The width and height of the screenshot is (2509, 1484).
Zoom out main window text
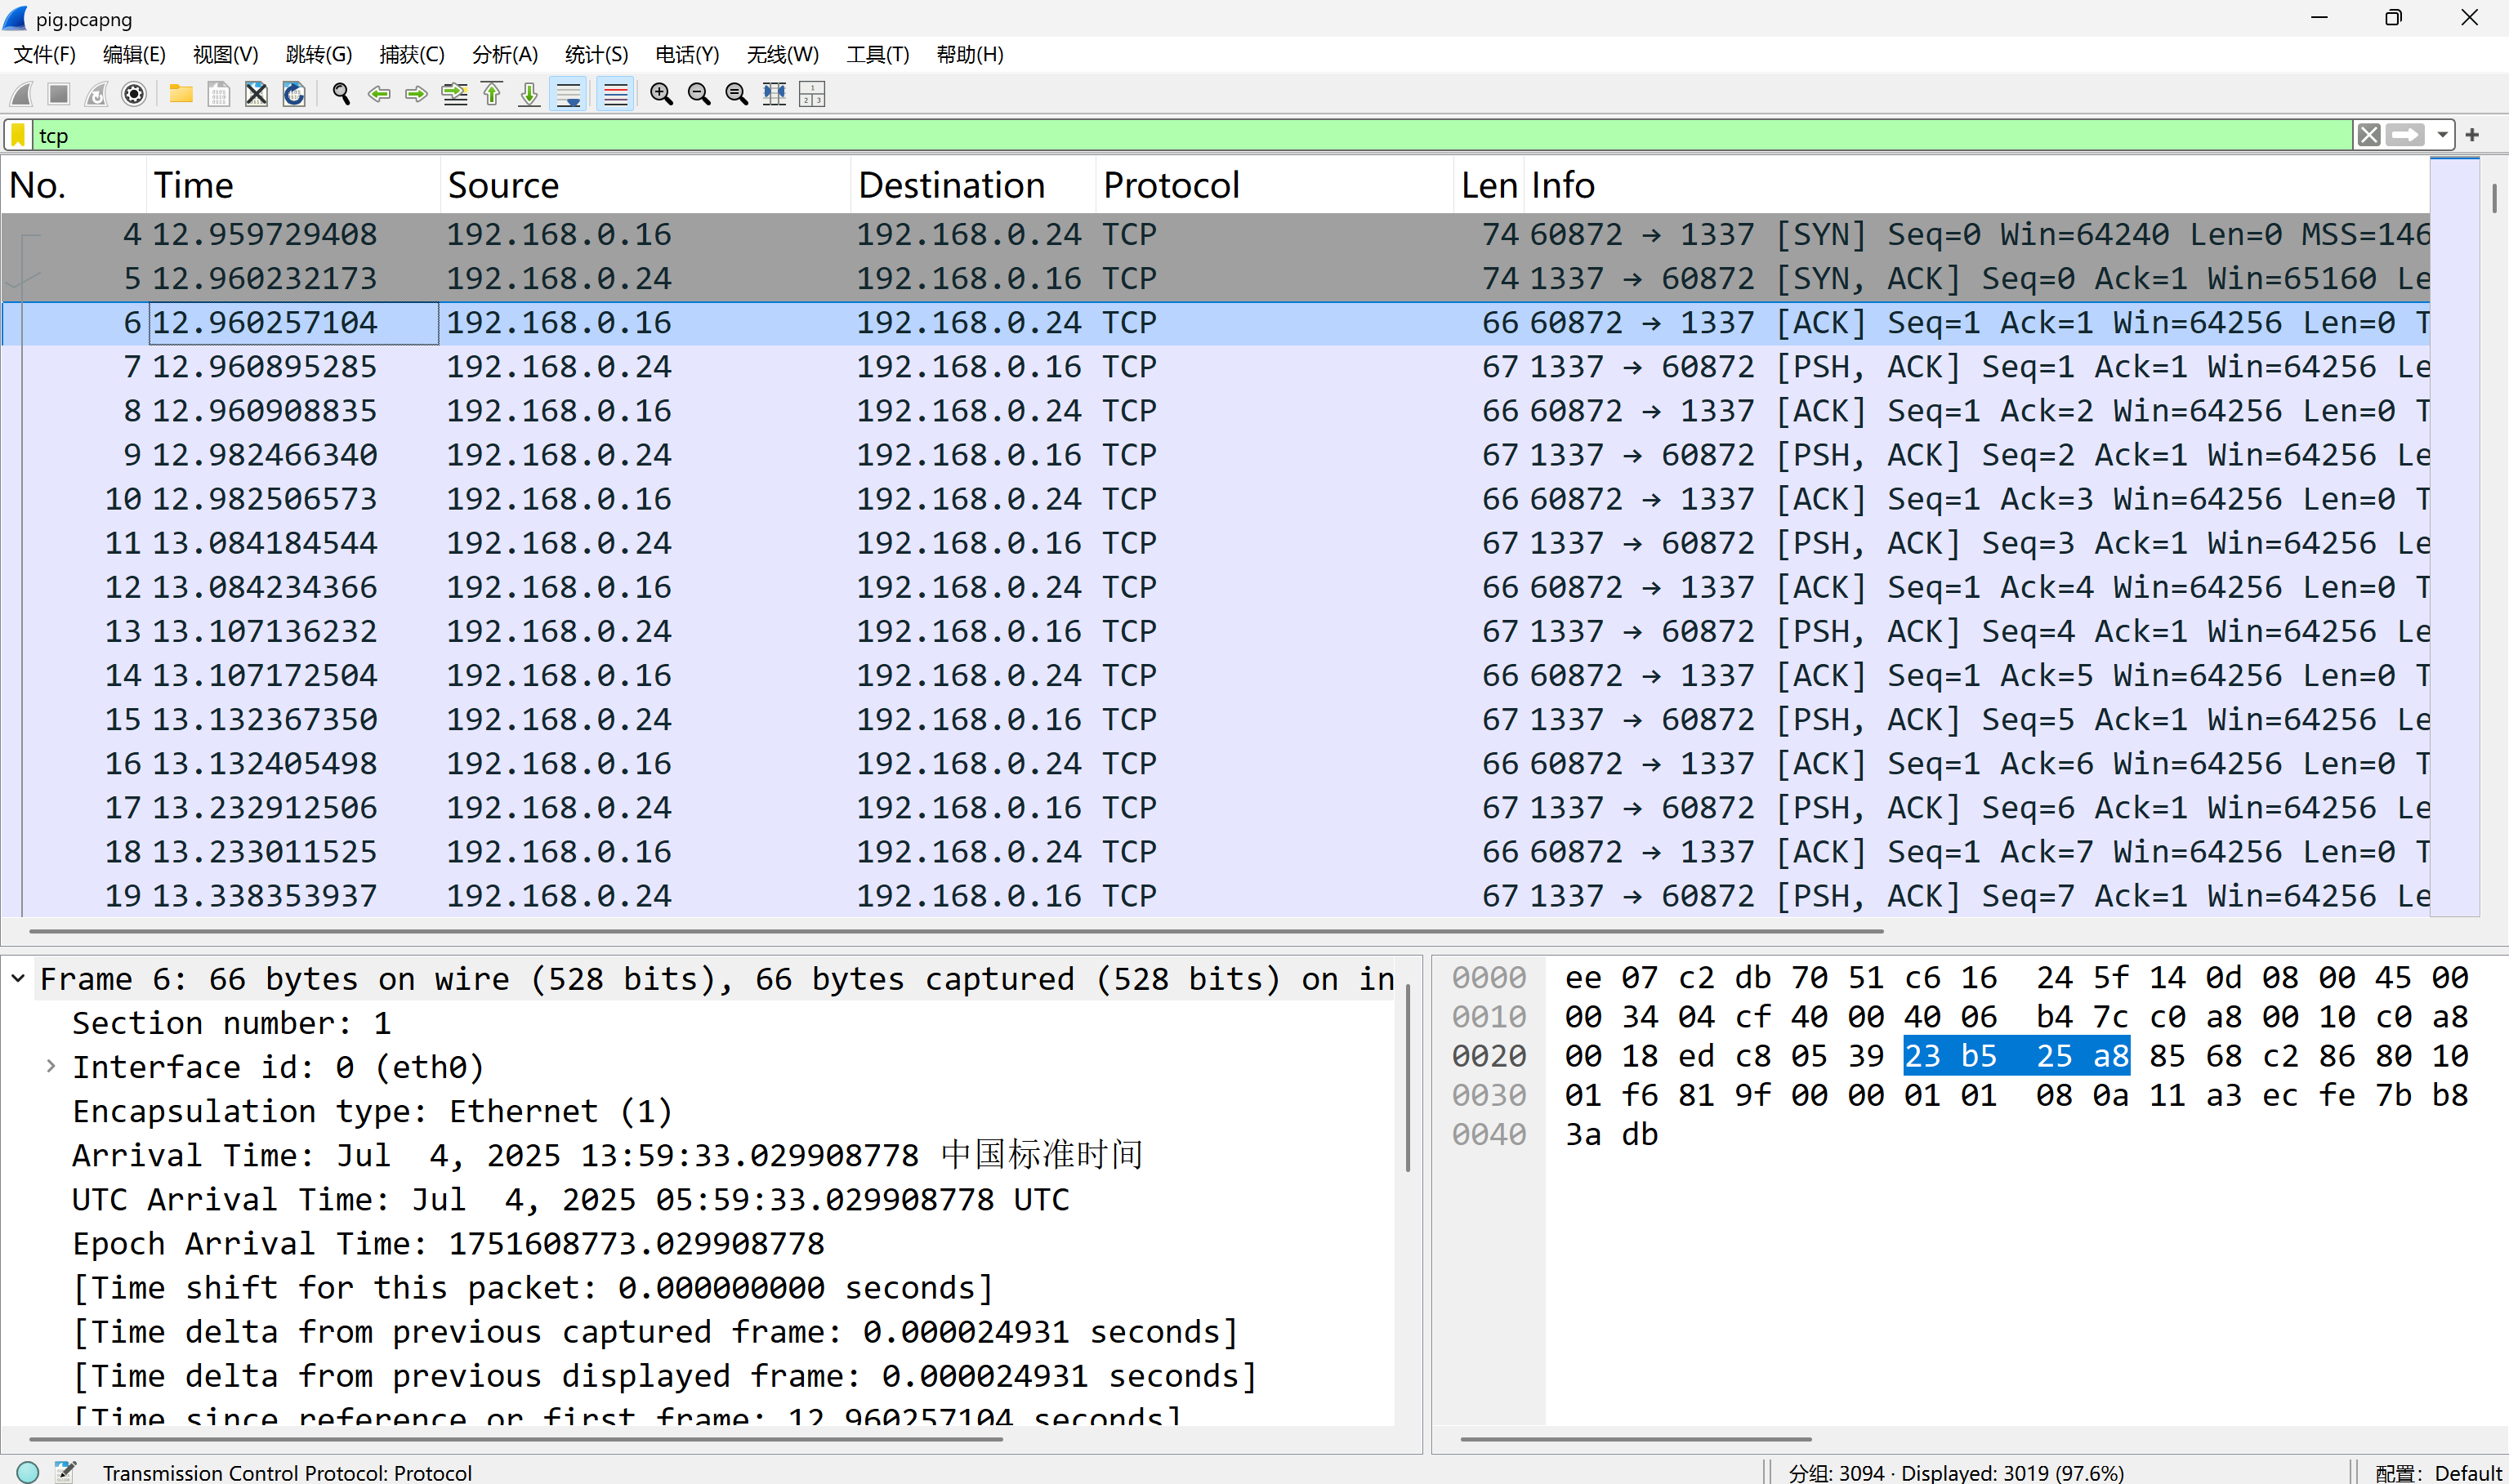coord(699,94)
